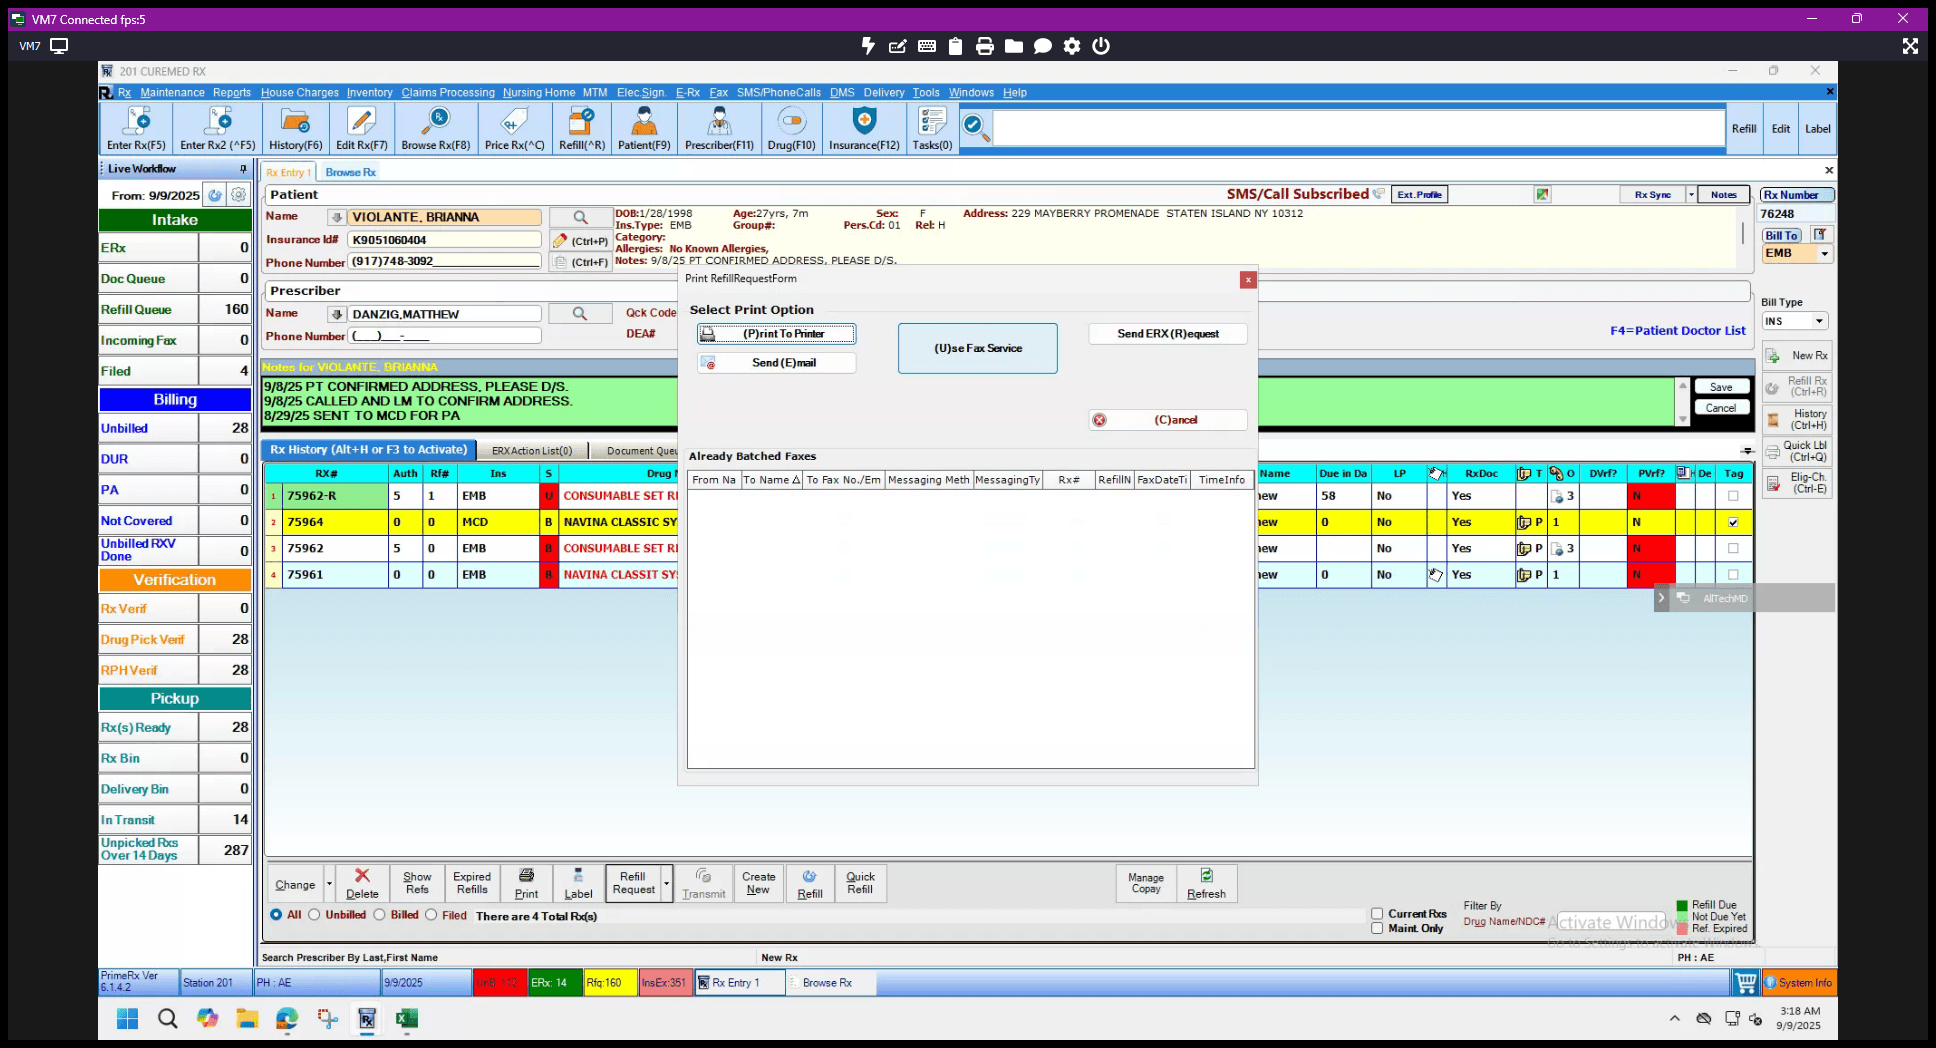Image resolution: width=1936 pixels, height=1048 pixels.
Task: Select the Billed radio button
Action: coord(379,915)
